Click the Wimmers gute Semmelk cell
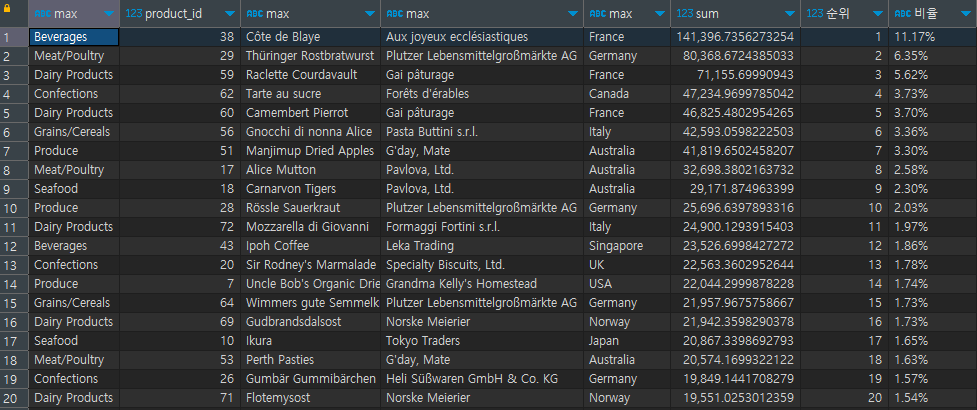The width and height of the screenshot is (977, 410). 310,303
